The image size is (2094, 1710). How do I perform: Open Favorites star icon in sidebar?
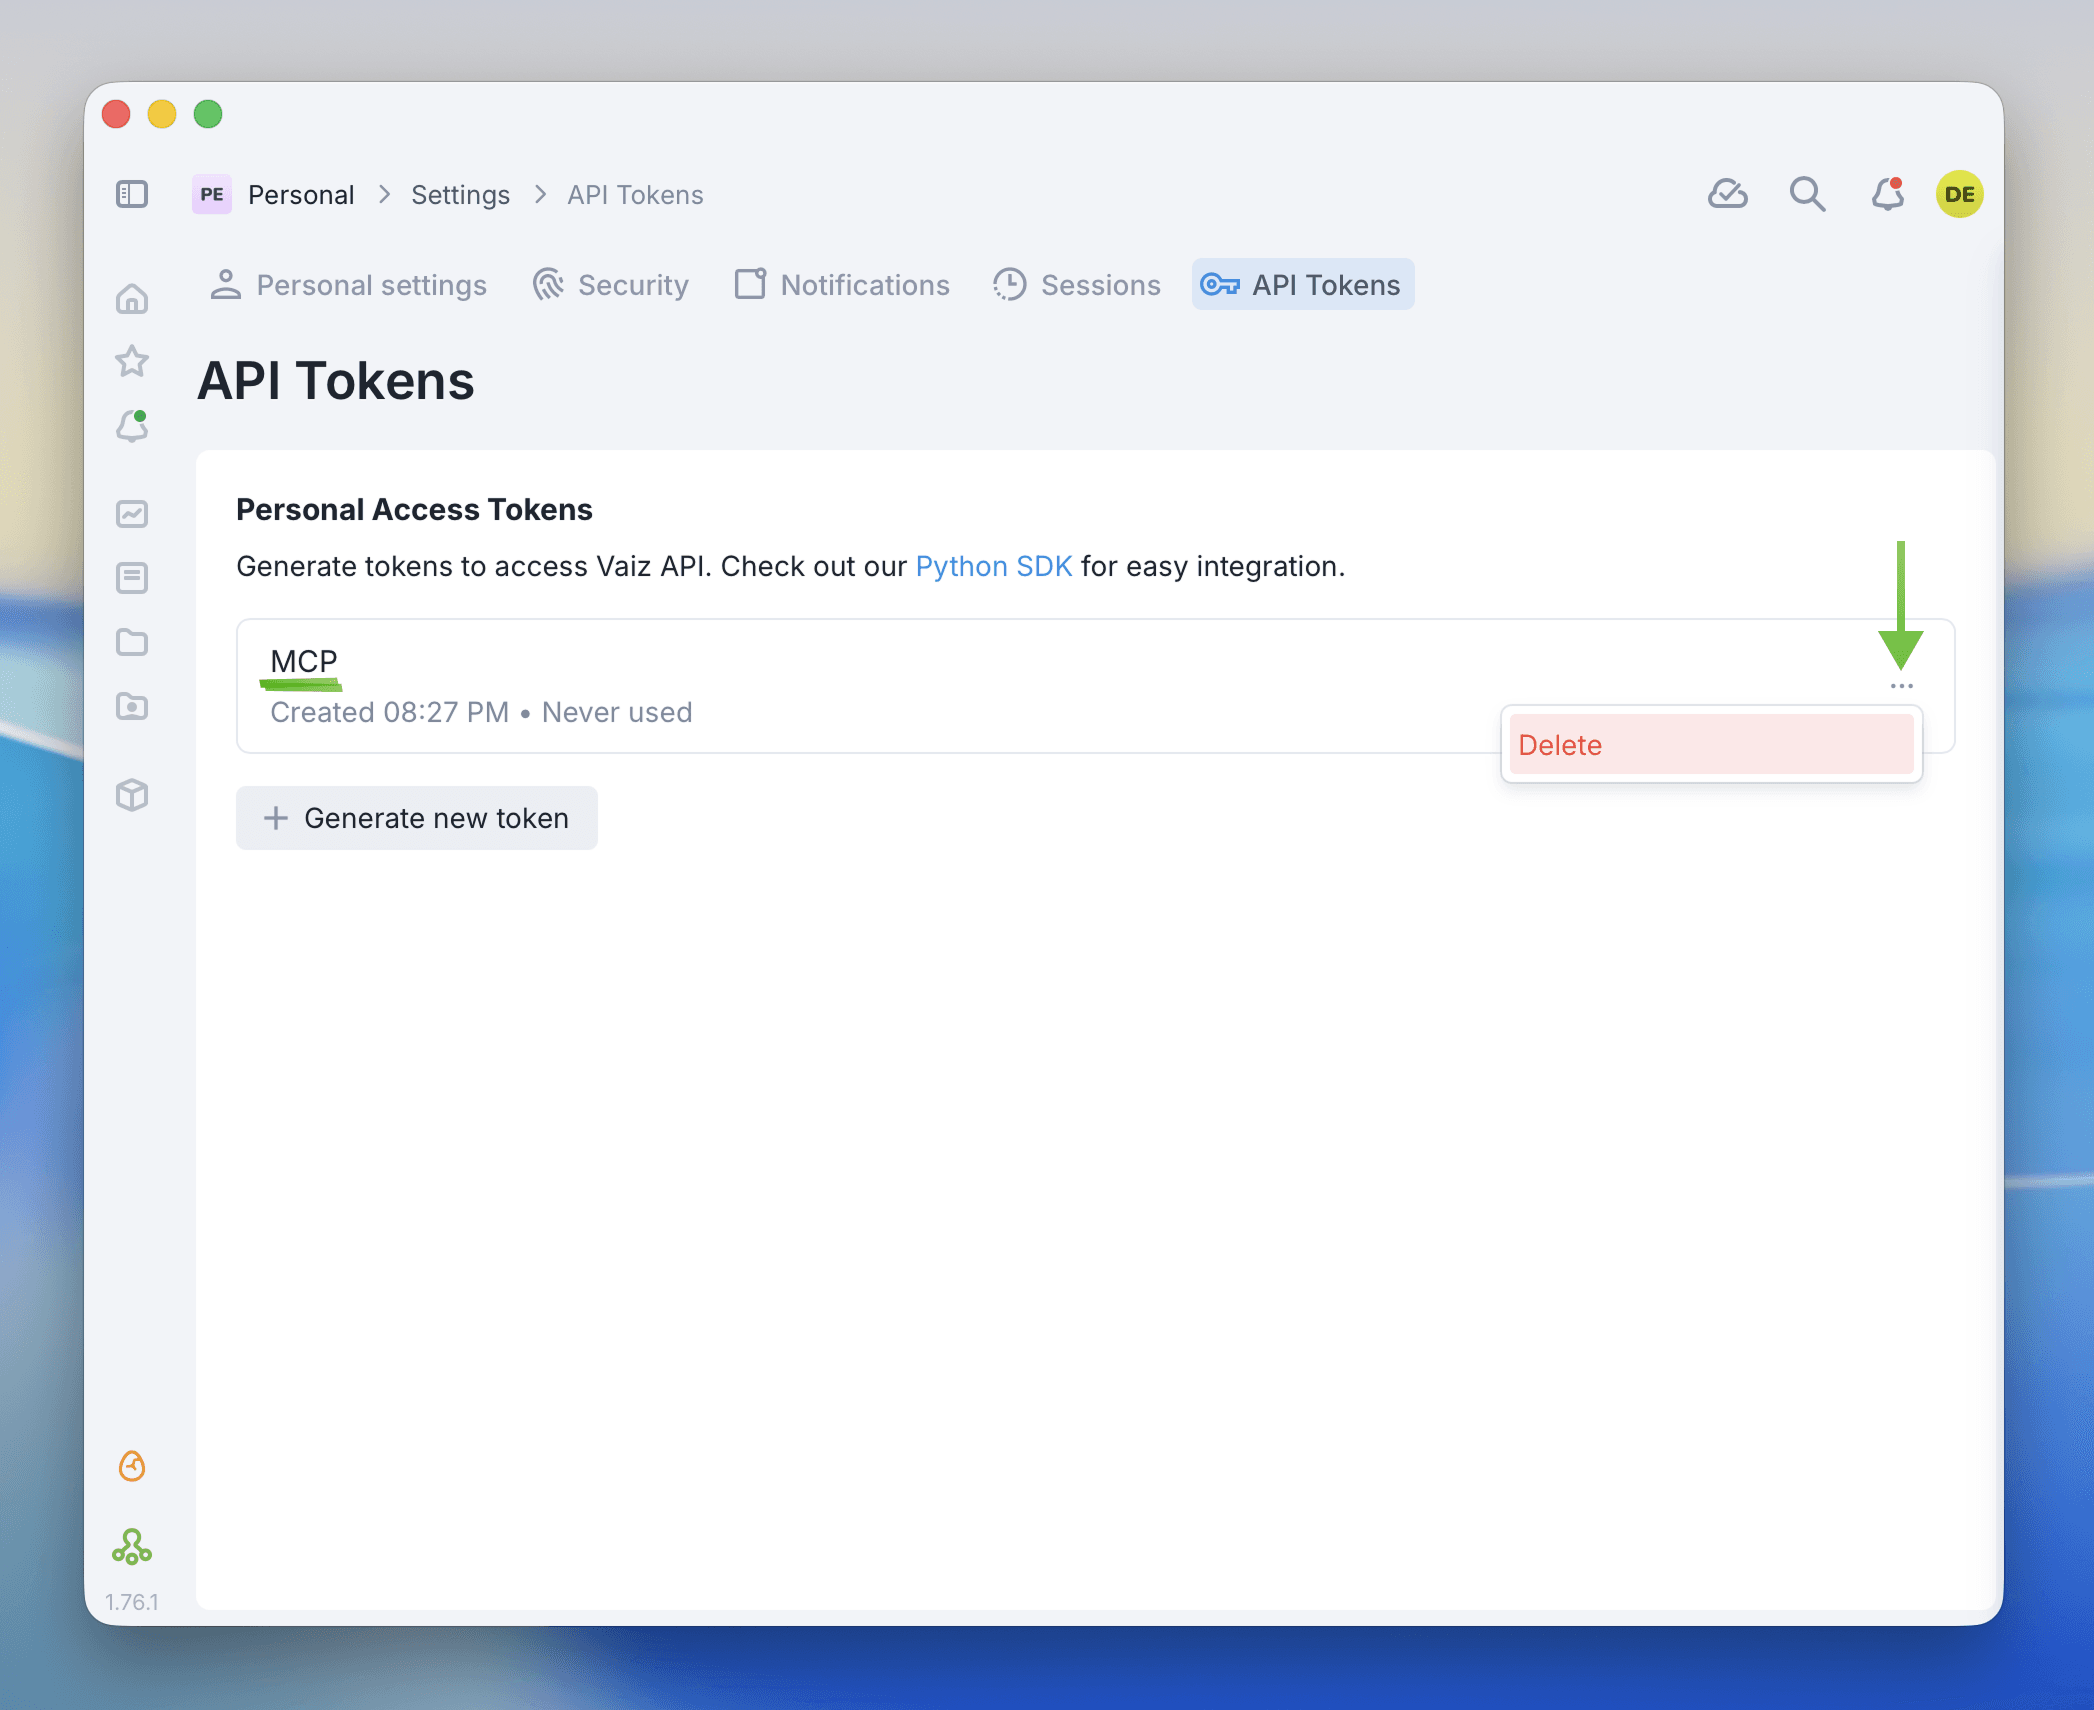pos(132,361)
